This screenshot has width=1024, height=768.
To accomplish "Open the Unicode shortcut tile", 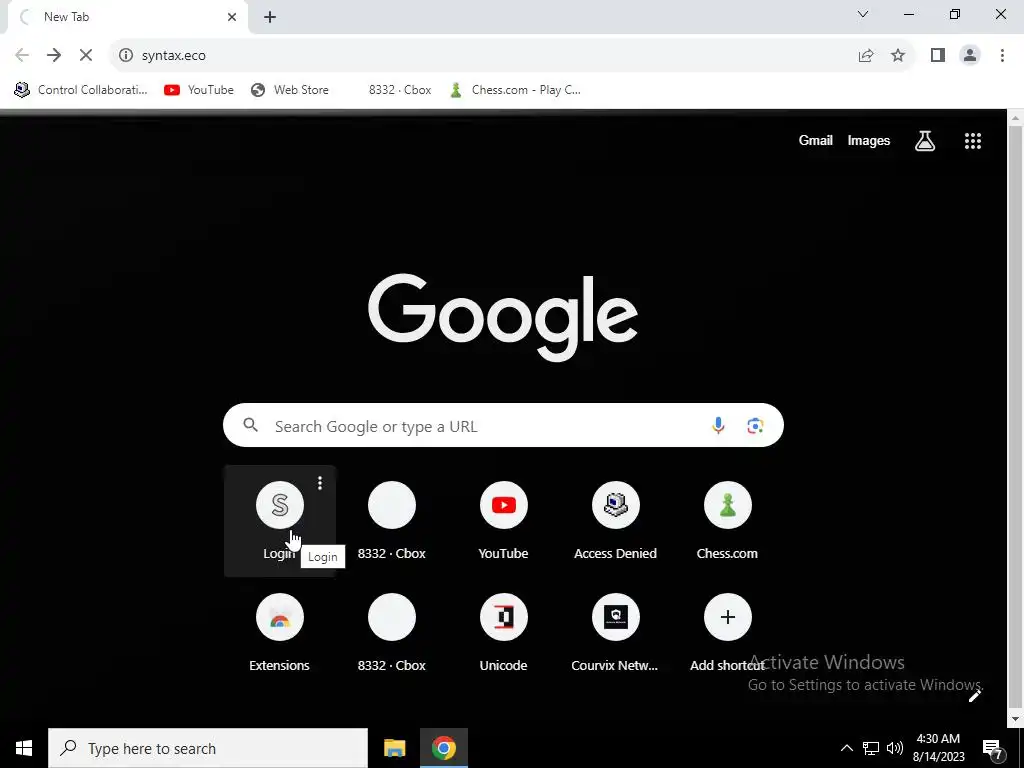I will point(504,633).
